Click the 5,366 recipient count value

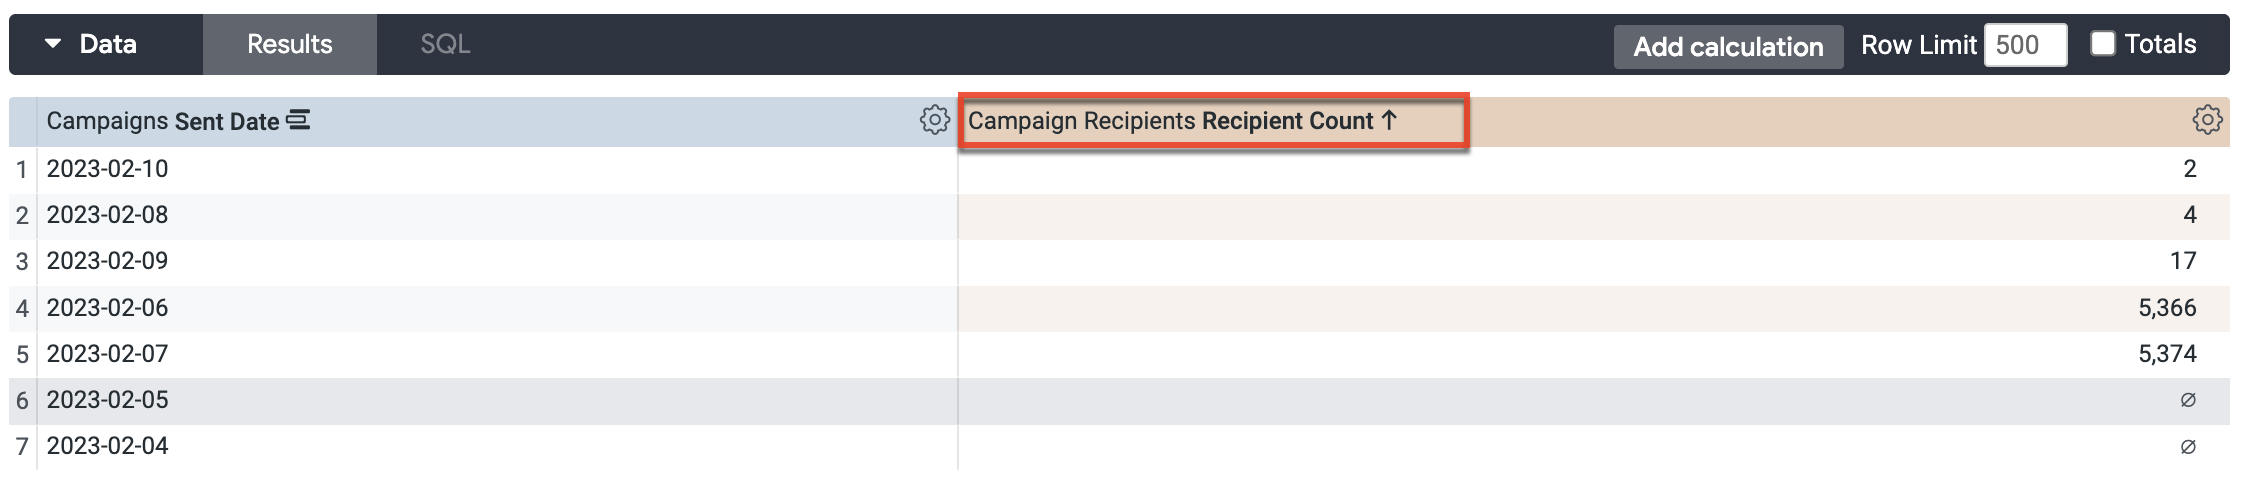coord(2167,308)
